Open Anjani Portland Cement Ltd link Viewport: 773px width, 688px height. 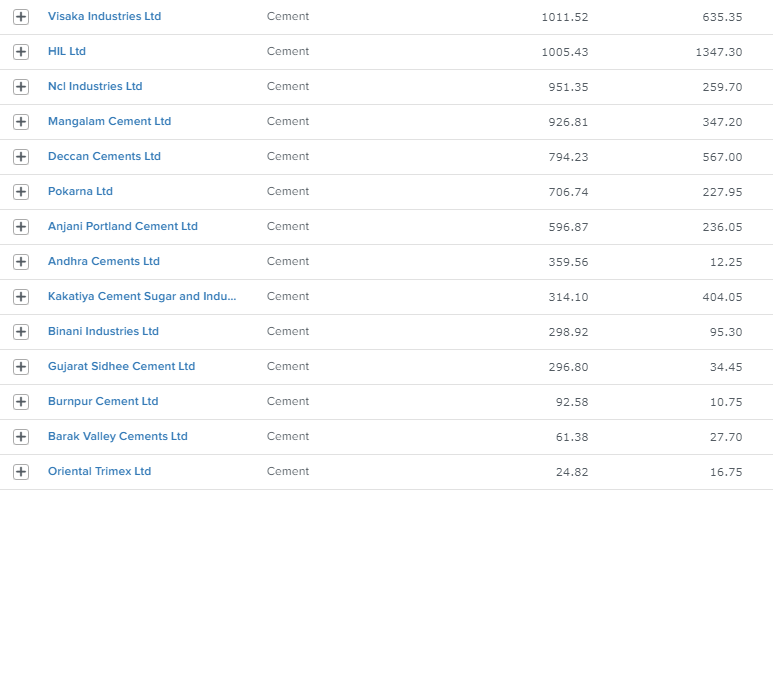pyautogui.click(x=123, y=226)
